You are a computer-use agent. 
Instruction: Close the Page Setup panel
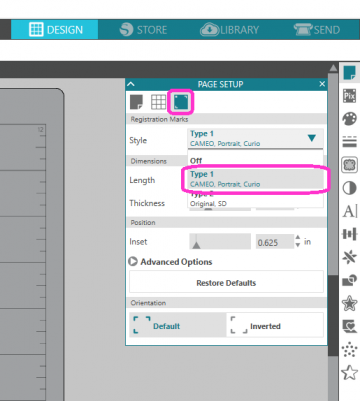coord(322,84)
